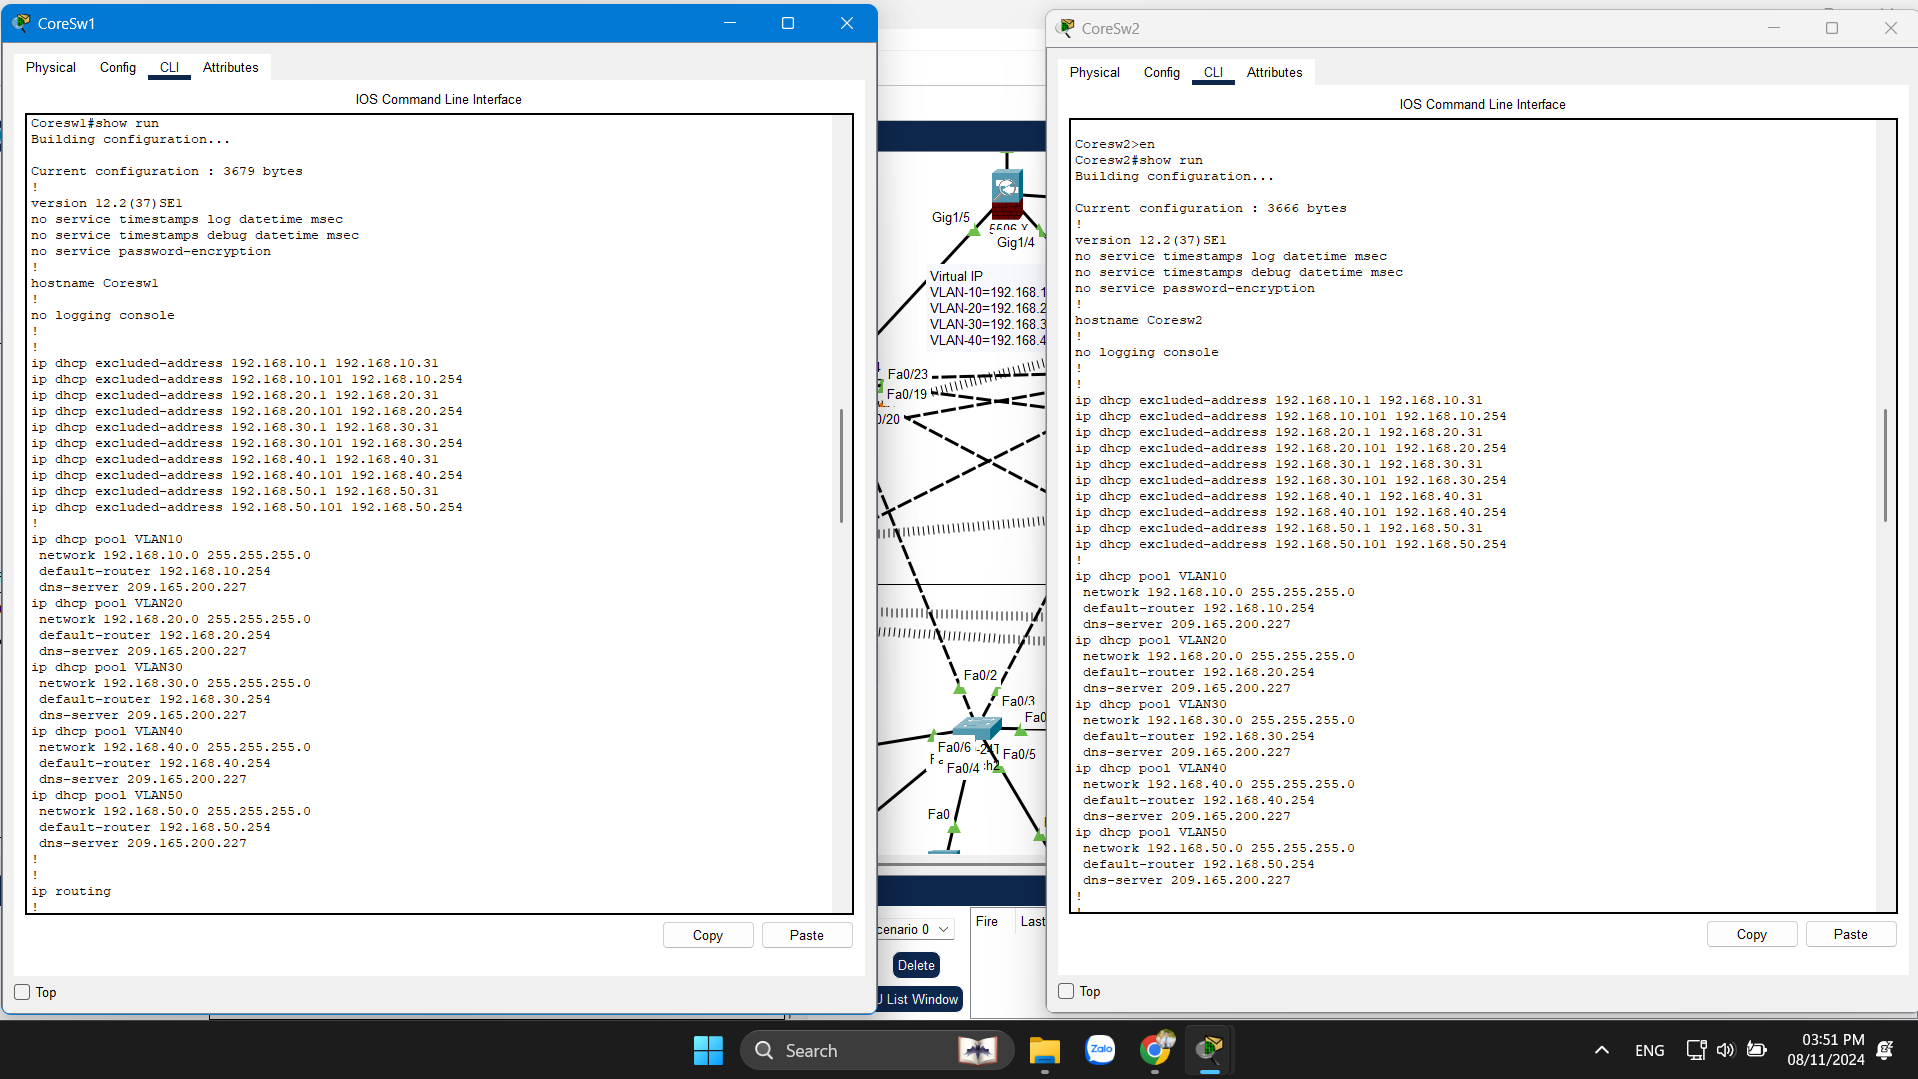Click 'ip dhcp pool VLAN10' in CoreSw1 CLI

pos(107,539)
